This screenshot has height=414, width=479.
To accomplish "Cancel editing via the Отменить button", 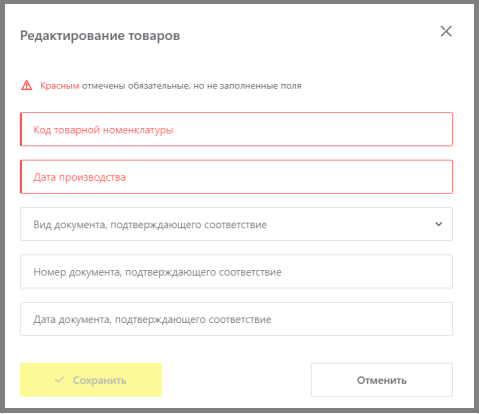I will pyautogui.click(x=382, y=380).
